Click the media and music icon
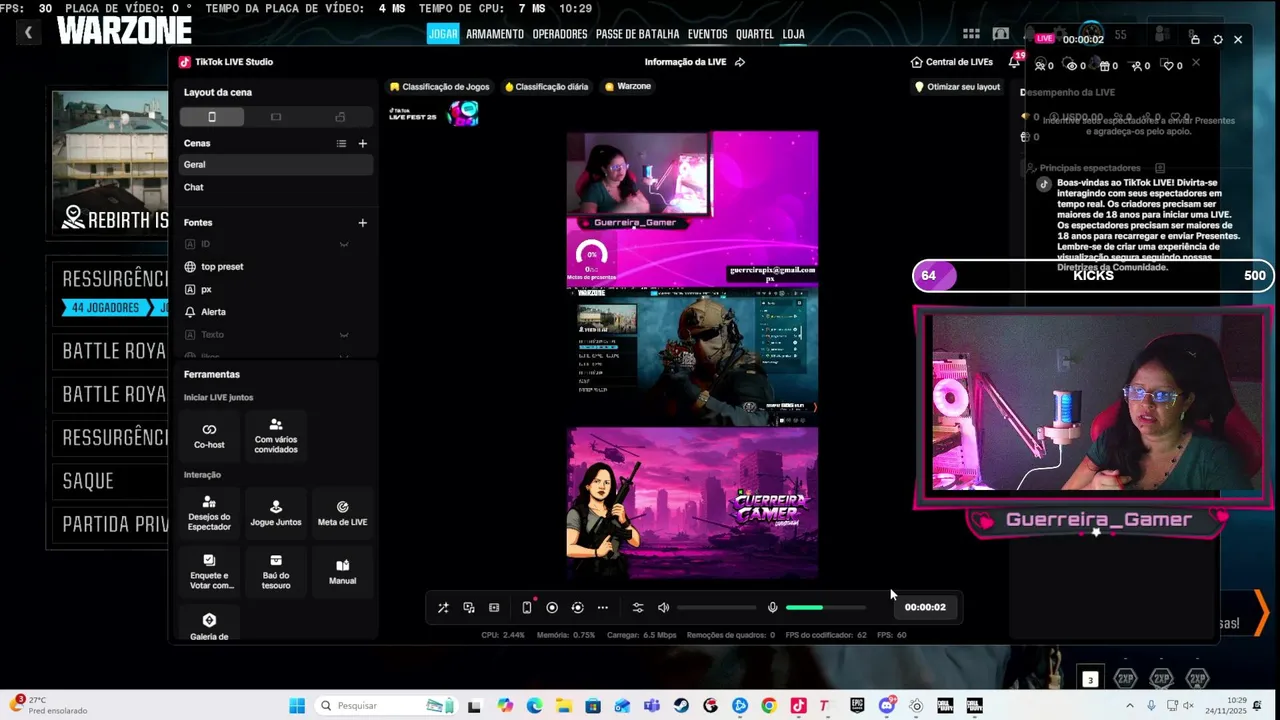Image resolution: width=1280 pixels, height=720 pixels. point(468,608)
